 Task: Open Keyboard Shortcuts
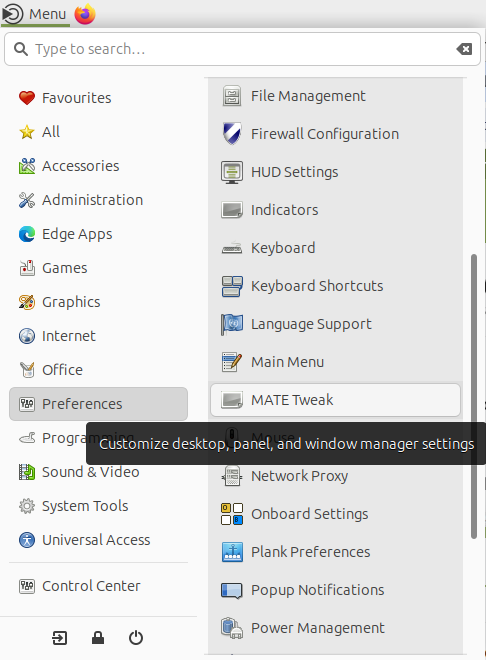335,286
